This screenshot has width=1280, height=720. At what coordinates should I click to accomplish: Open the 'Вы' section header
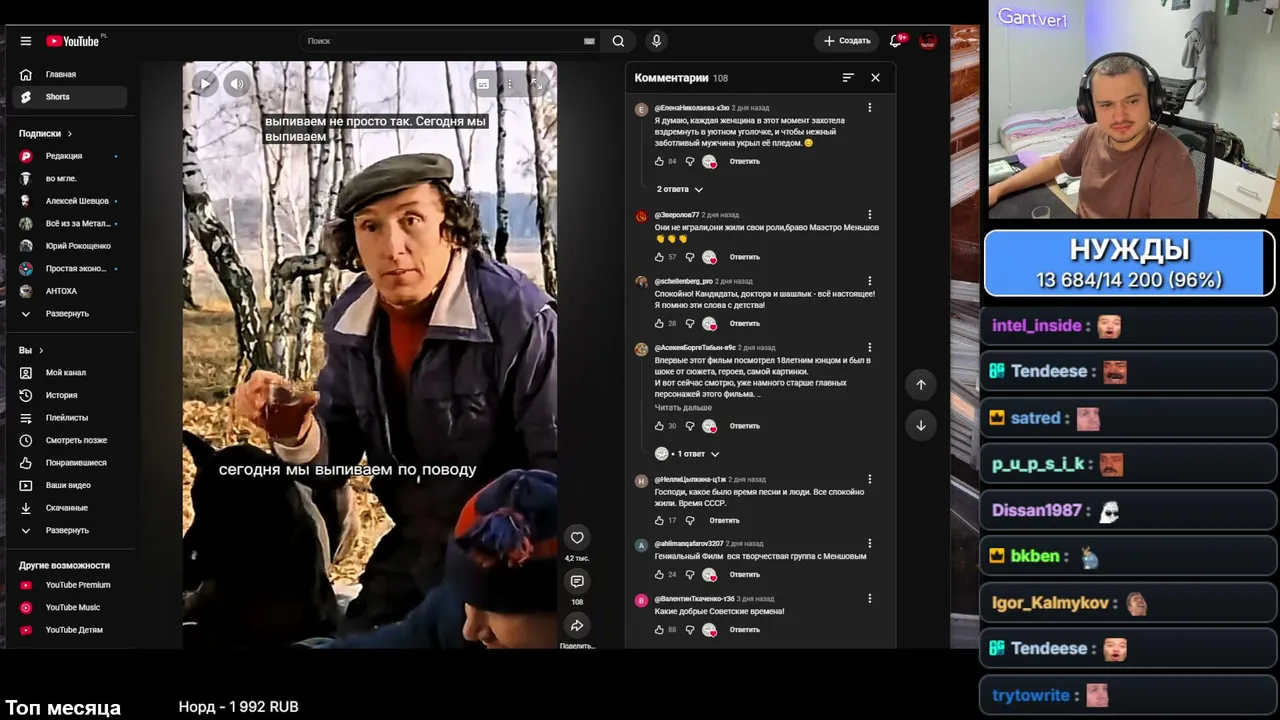(31, 350)
